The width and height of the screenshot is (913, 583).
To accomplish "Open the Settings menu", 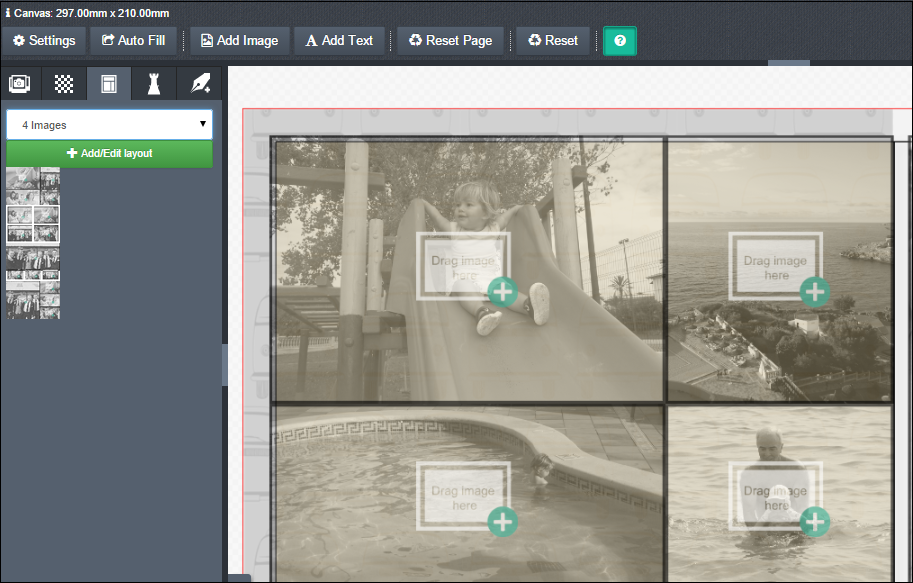I will (x=44, y=41).
